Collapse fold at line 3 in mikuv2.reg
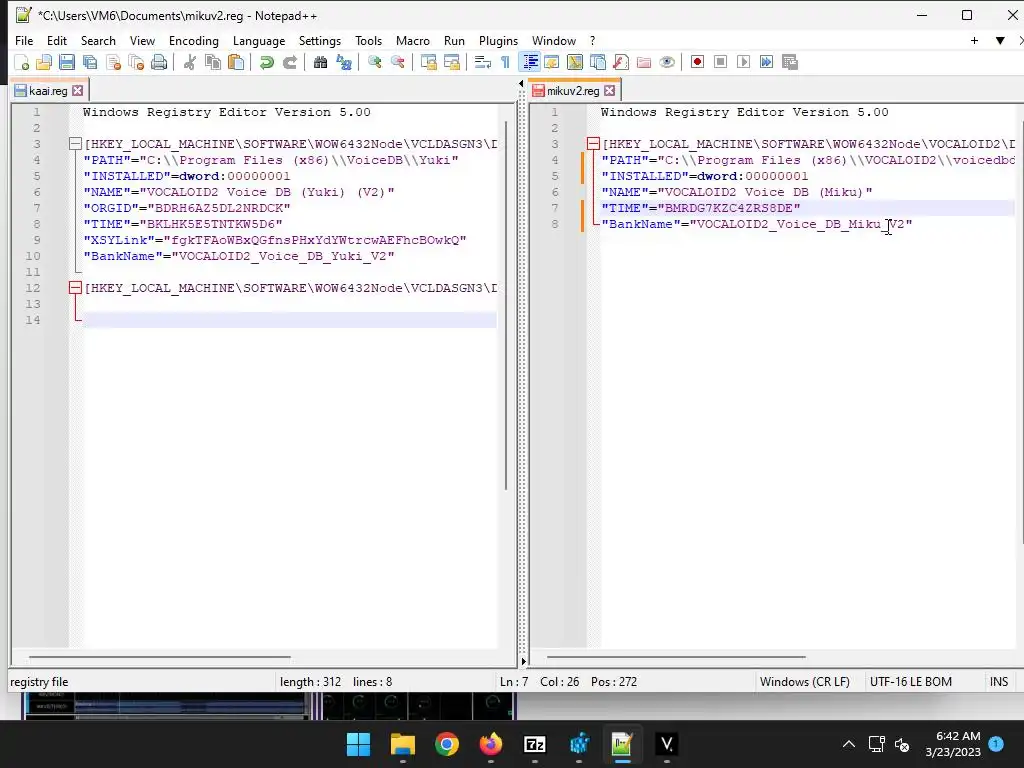The image size is (1024, 768). [x=593, y=144]
